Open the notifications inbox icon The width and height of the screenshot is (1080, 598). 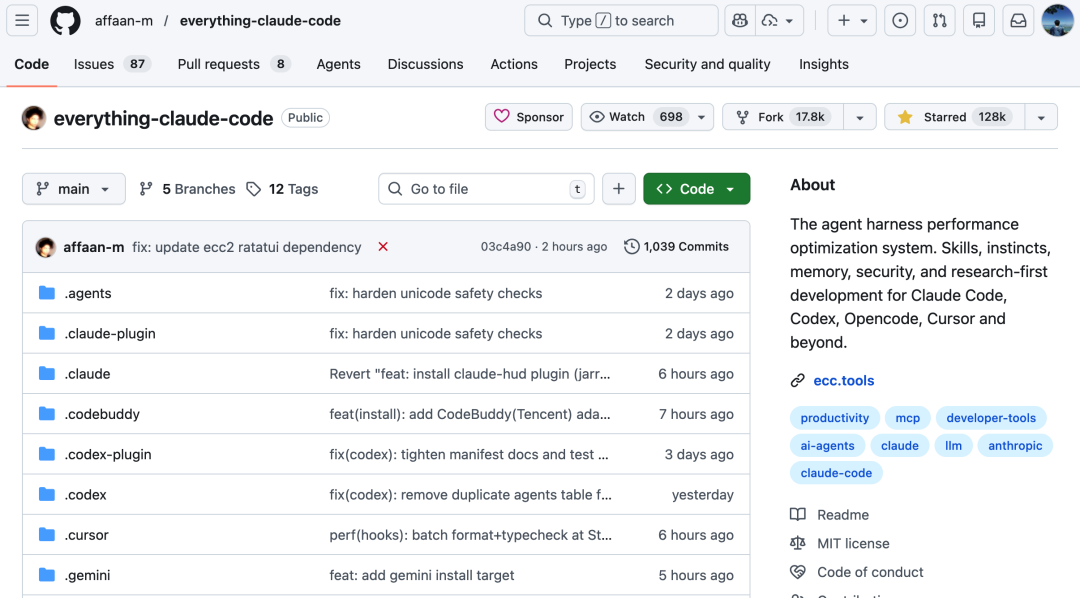[1018, 20]
